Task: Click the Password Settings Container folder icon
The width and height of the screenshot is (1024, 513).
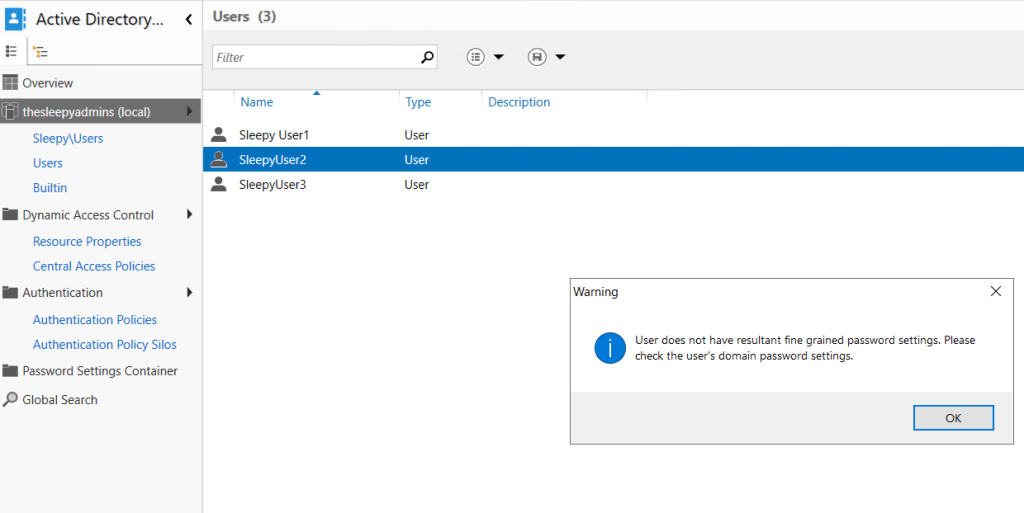Action: (x=11, y=371)
